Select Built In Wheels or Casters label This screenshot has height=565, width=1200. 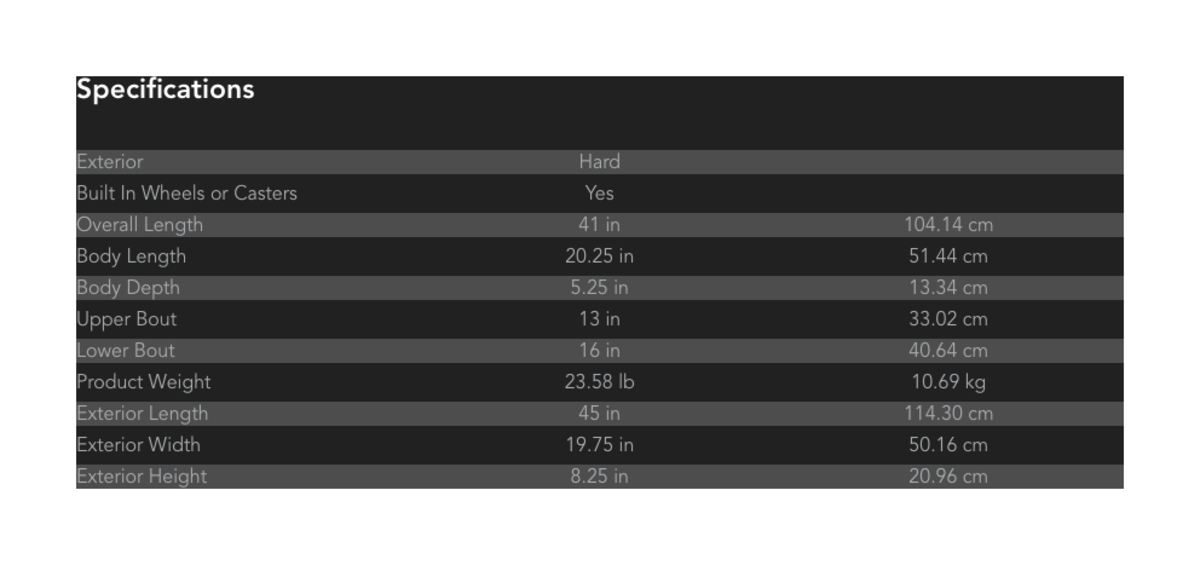coord(187,193)
